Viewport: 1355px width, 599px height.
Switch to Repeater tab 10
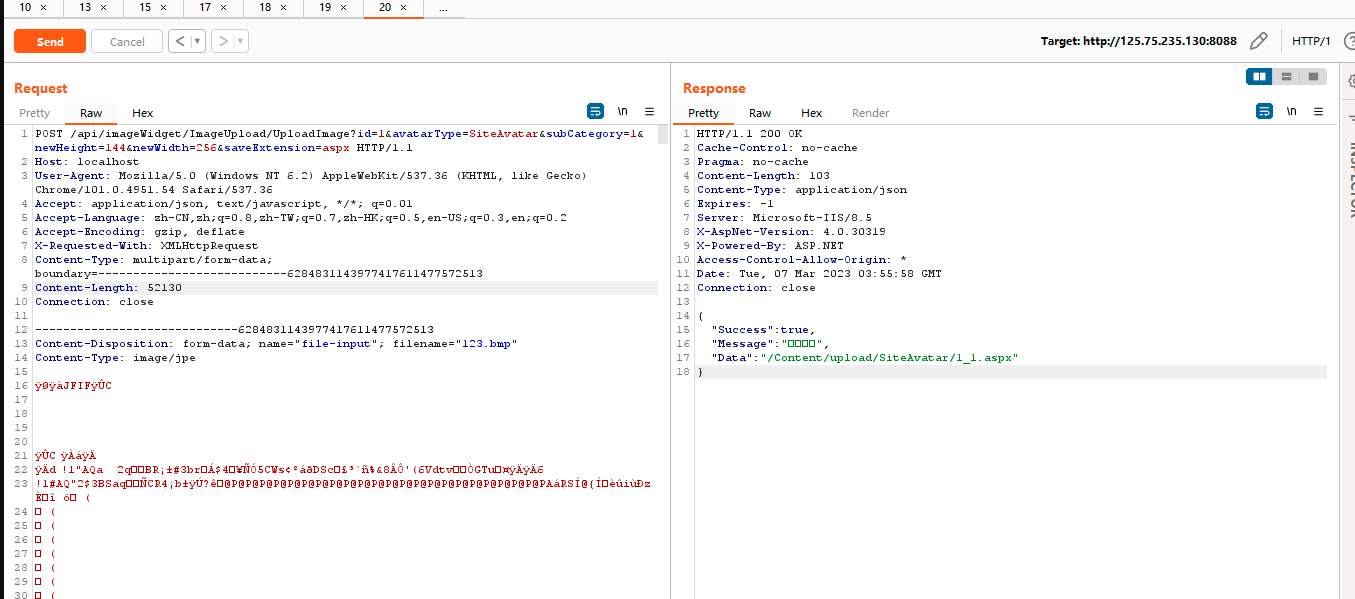click(25, 7)
